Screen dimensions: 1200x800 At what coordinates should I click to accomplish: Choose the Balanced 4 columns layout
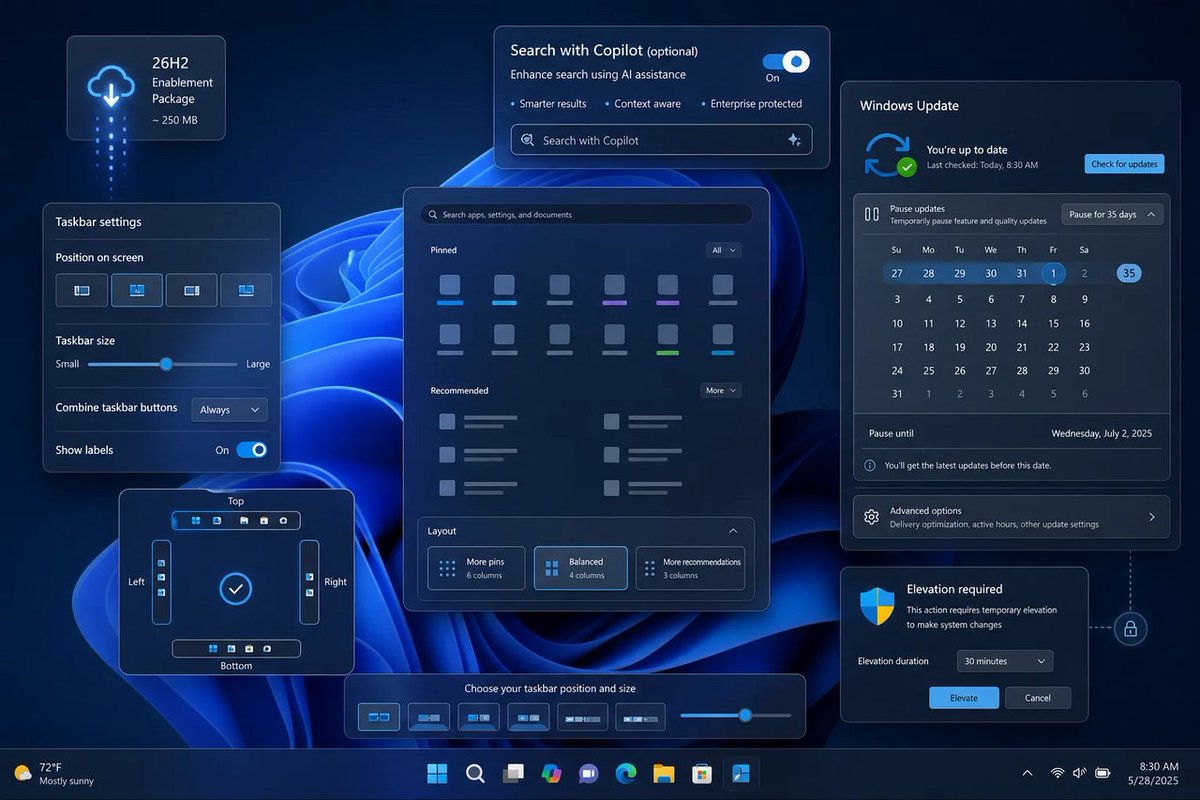pos(581,568)
